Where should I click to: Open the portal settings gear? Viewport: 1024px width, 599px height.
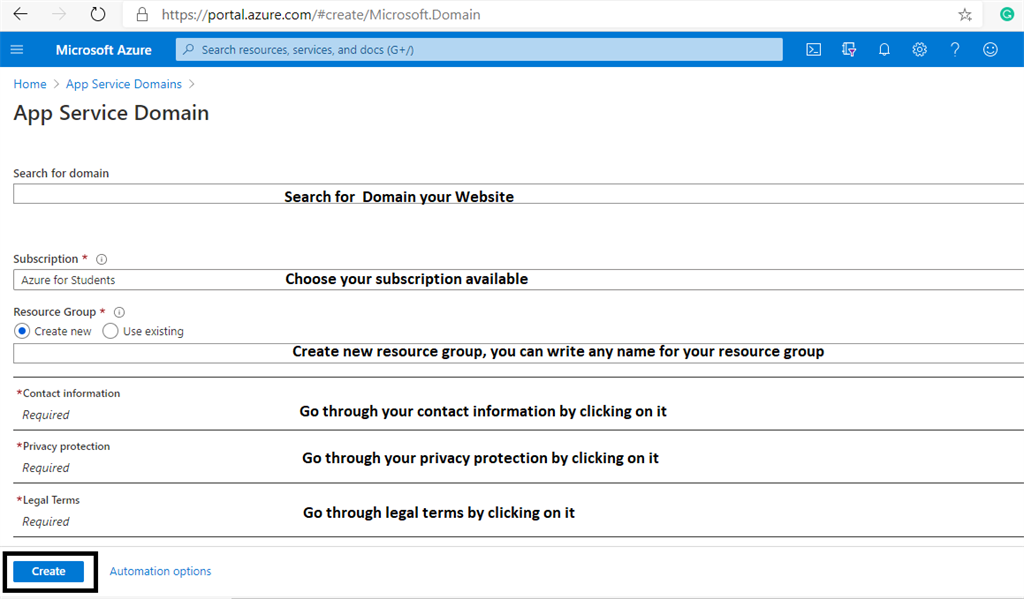pos(919,49)
